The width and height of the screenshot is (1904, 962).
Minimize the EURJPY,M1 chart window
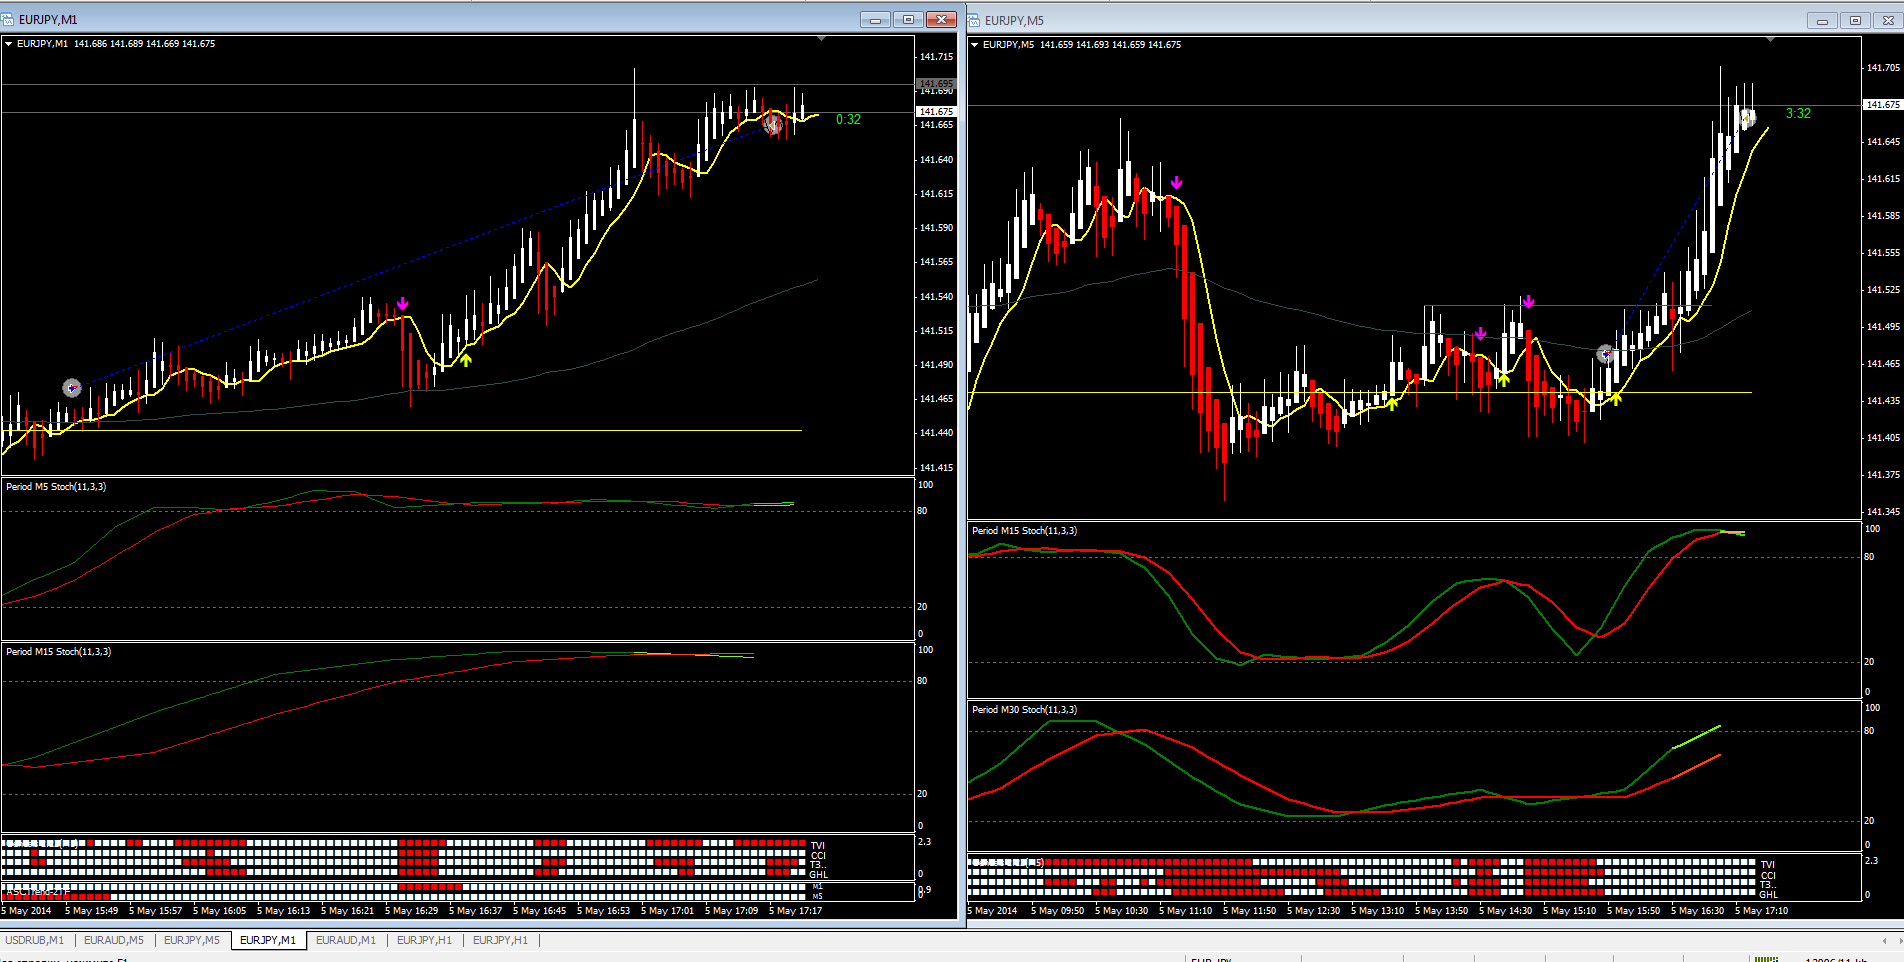point(876,19)
